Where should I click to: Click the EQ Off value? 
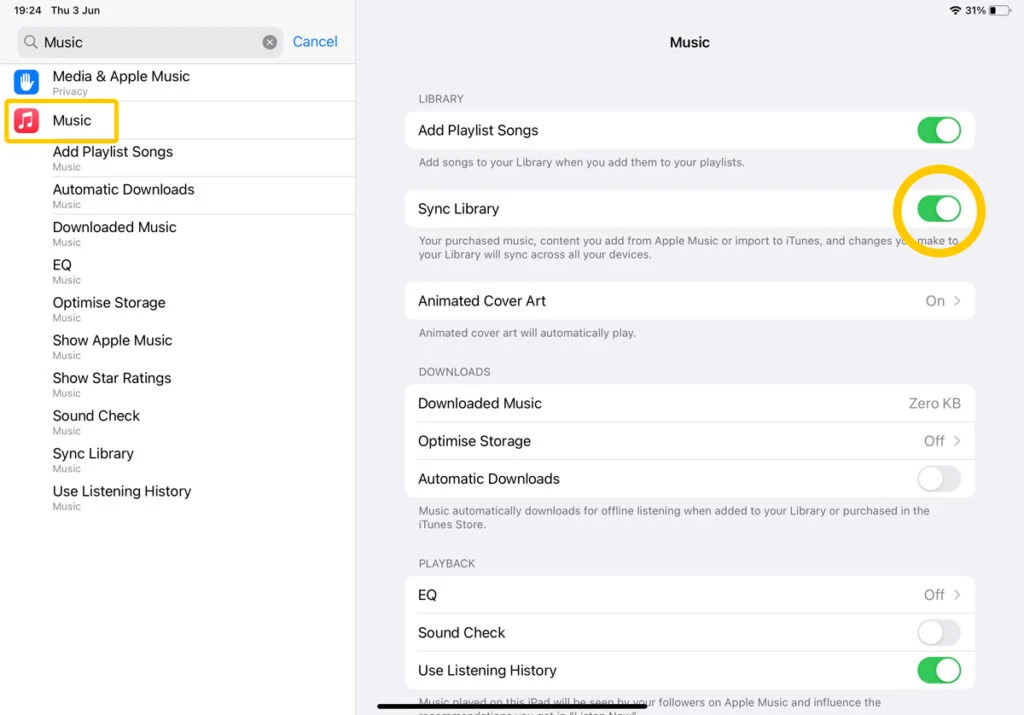[934, 595]
